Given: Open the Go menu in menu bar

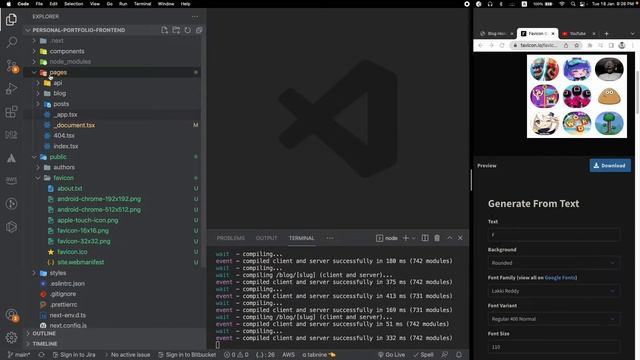Looking at the screenshot, I should point(109,4).
